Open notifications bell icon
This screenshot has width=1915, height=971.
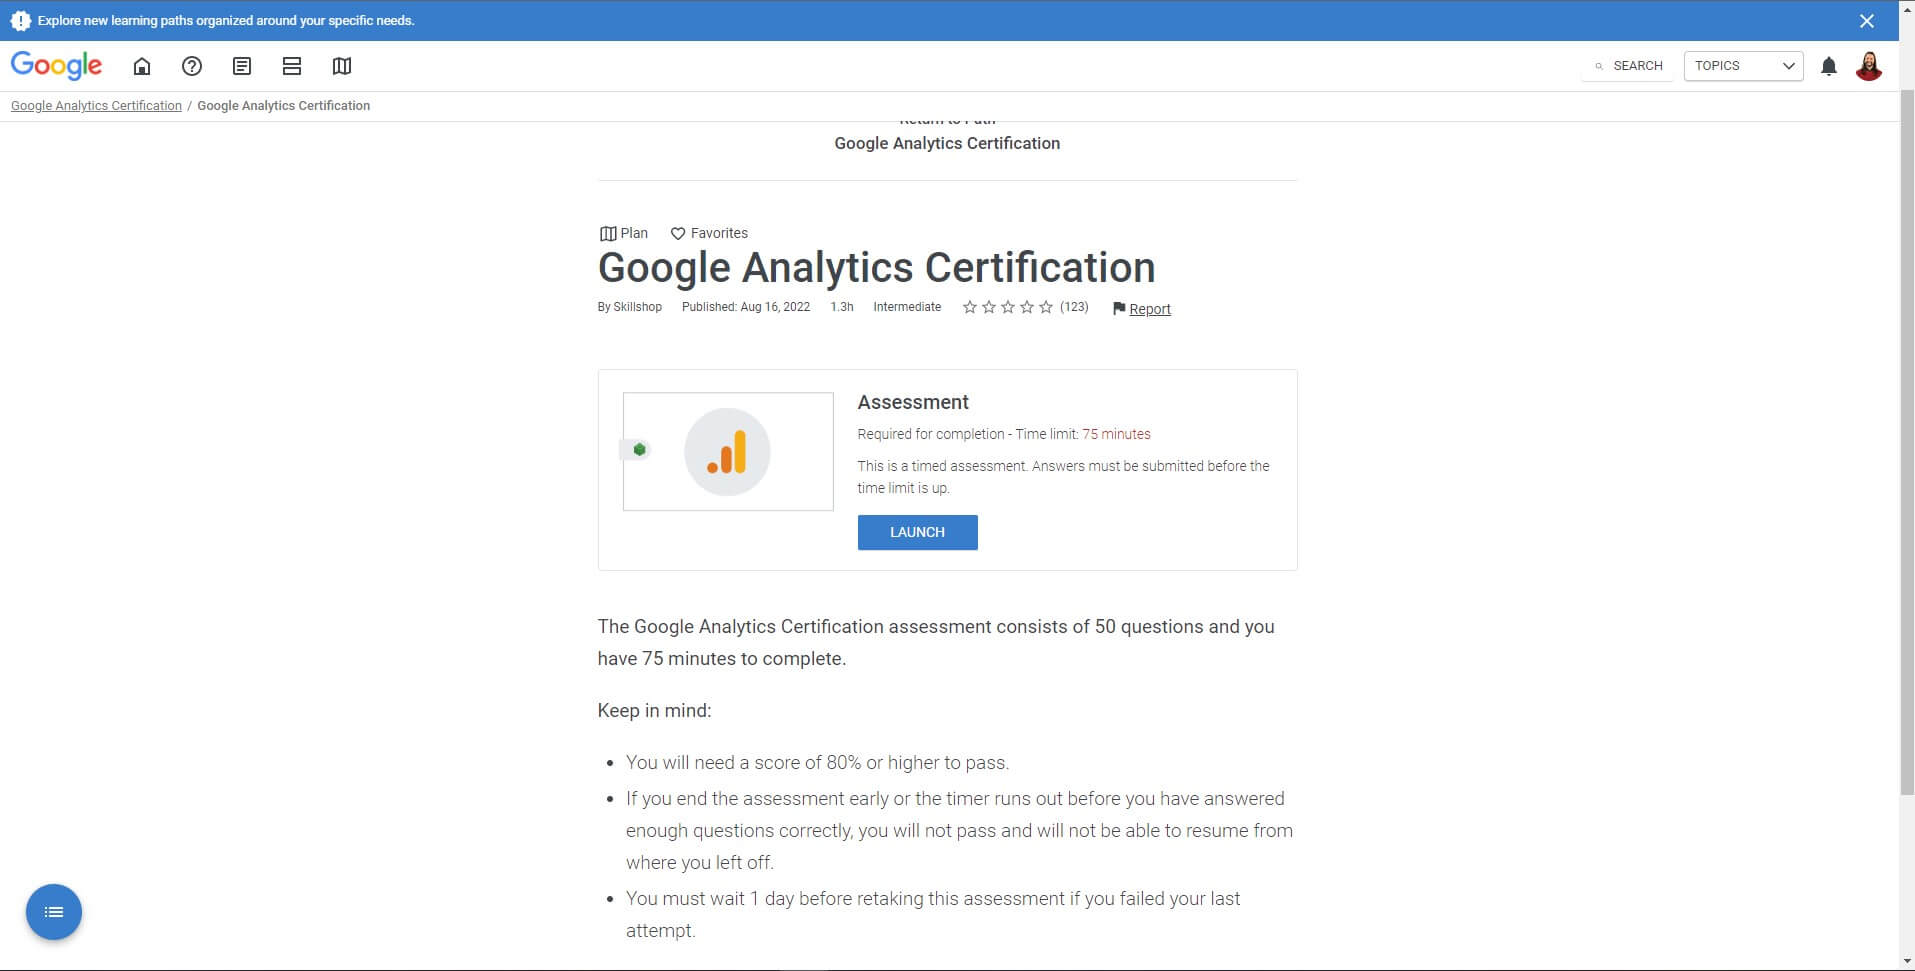click(1829, 66)
